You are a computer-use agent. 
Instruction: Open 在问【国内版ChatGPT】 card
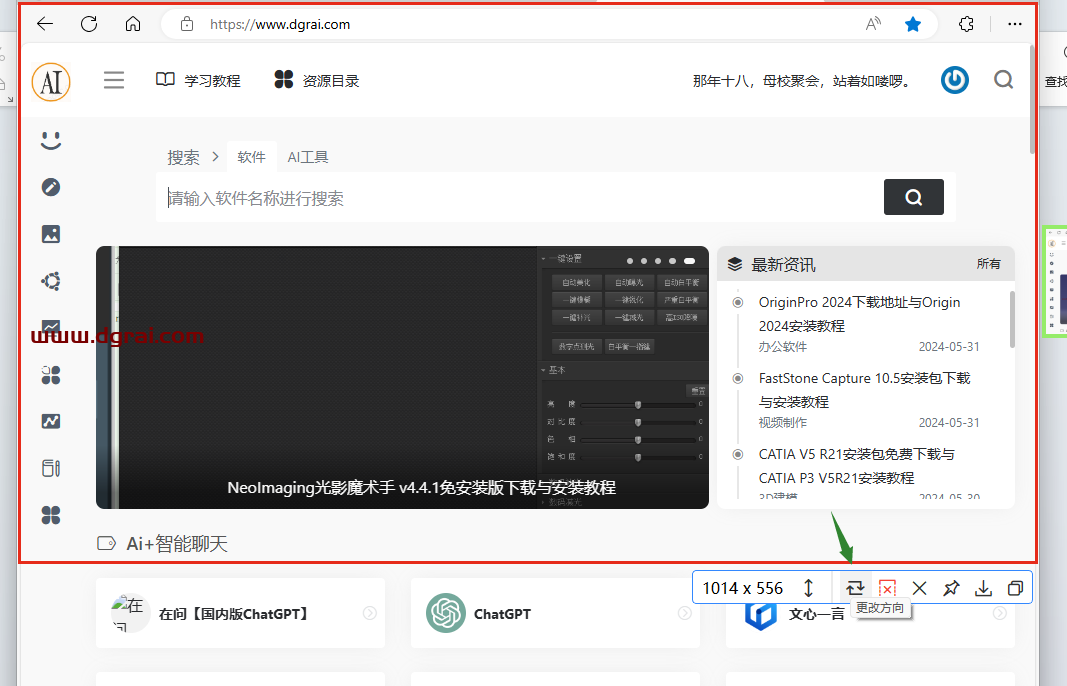[x=240, y=613]
